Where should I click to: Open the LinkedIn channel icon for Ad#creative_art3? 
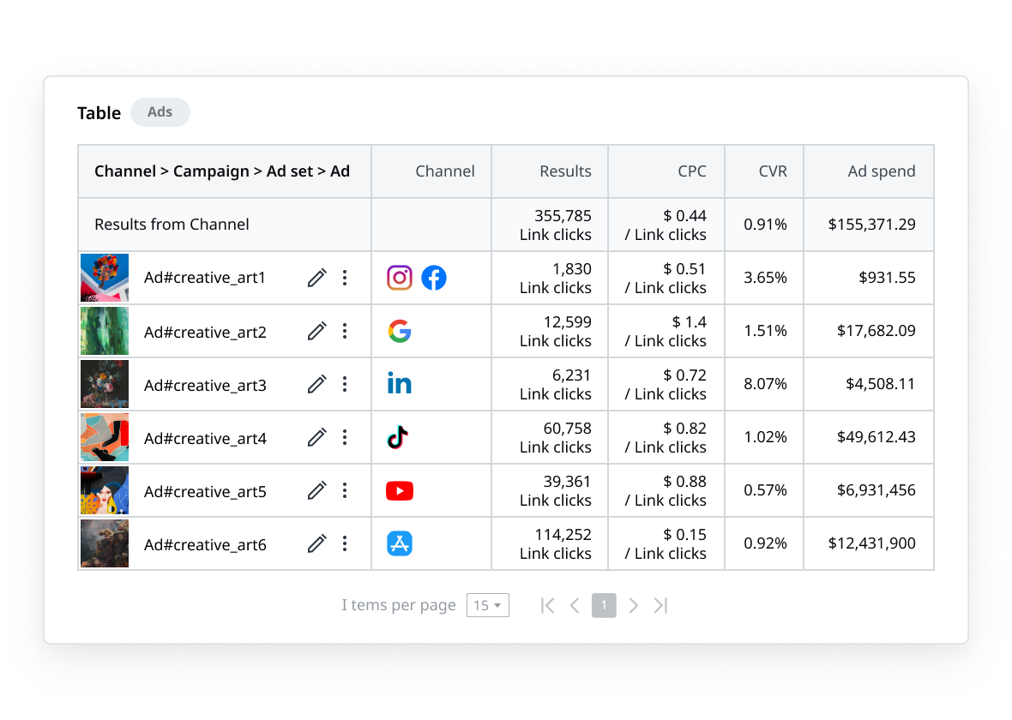pos(399,383)
